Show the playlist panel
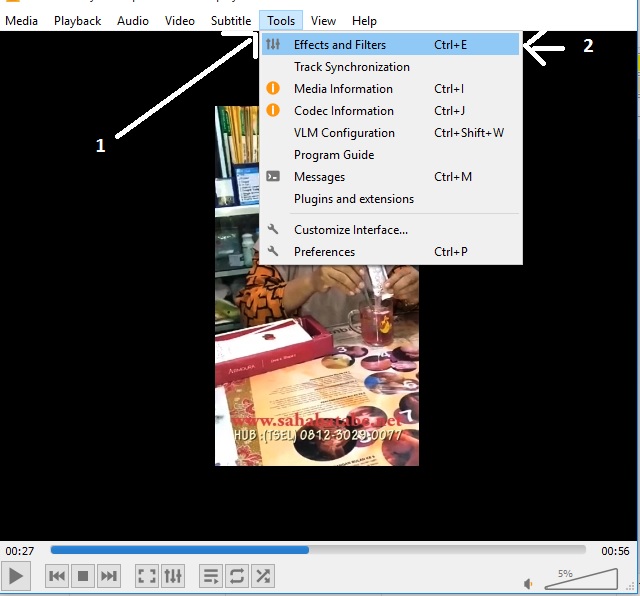Image resolution: width=640 pixels, height=596 pixels. point(211,576)
